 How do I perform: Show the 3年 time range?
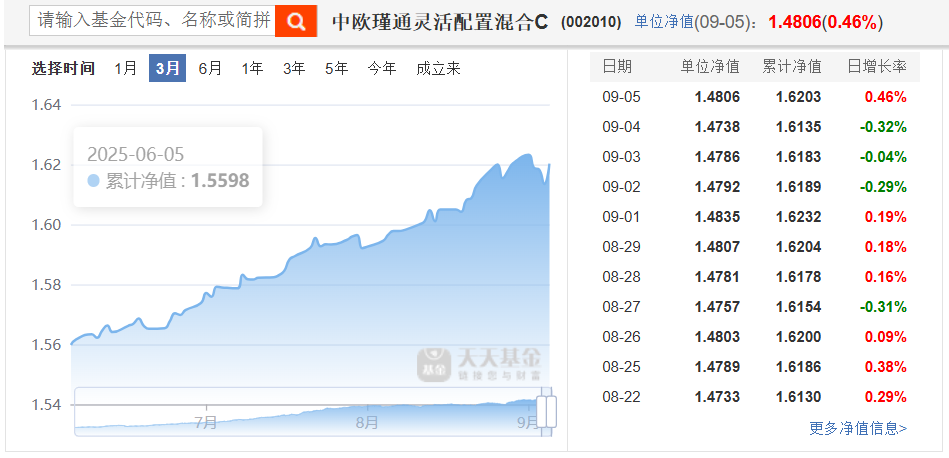(x=294, y=68)
